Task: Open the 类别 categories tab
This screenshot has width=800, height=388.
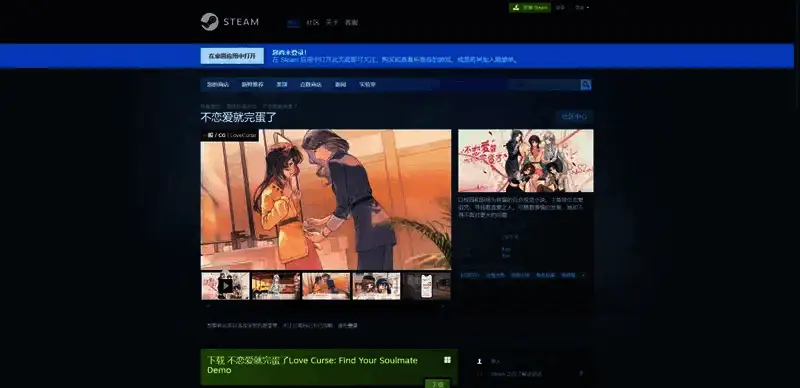Action: point(282,85)
